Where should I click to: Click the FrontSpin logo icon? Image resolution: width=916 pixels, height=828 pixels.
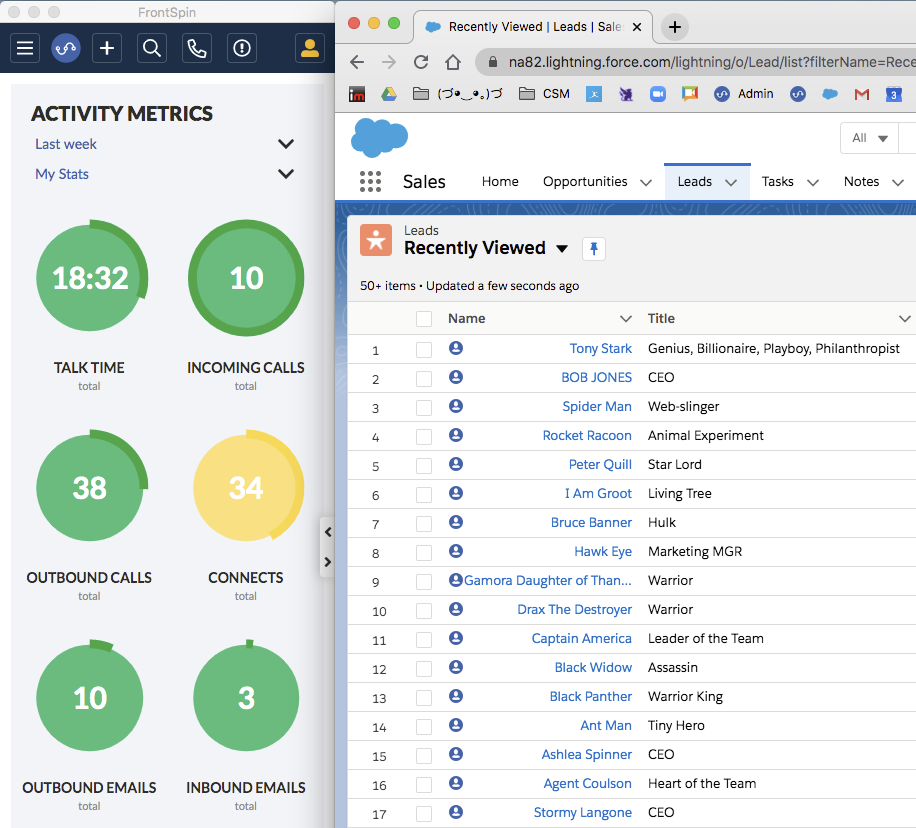coord(65,48)
